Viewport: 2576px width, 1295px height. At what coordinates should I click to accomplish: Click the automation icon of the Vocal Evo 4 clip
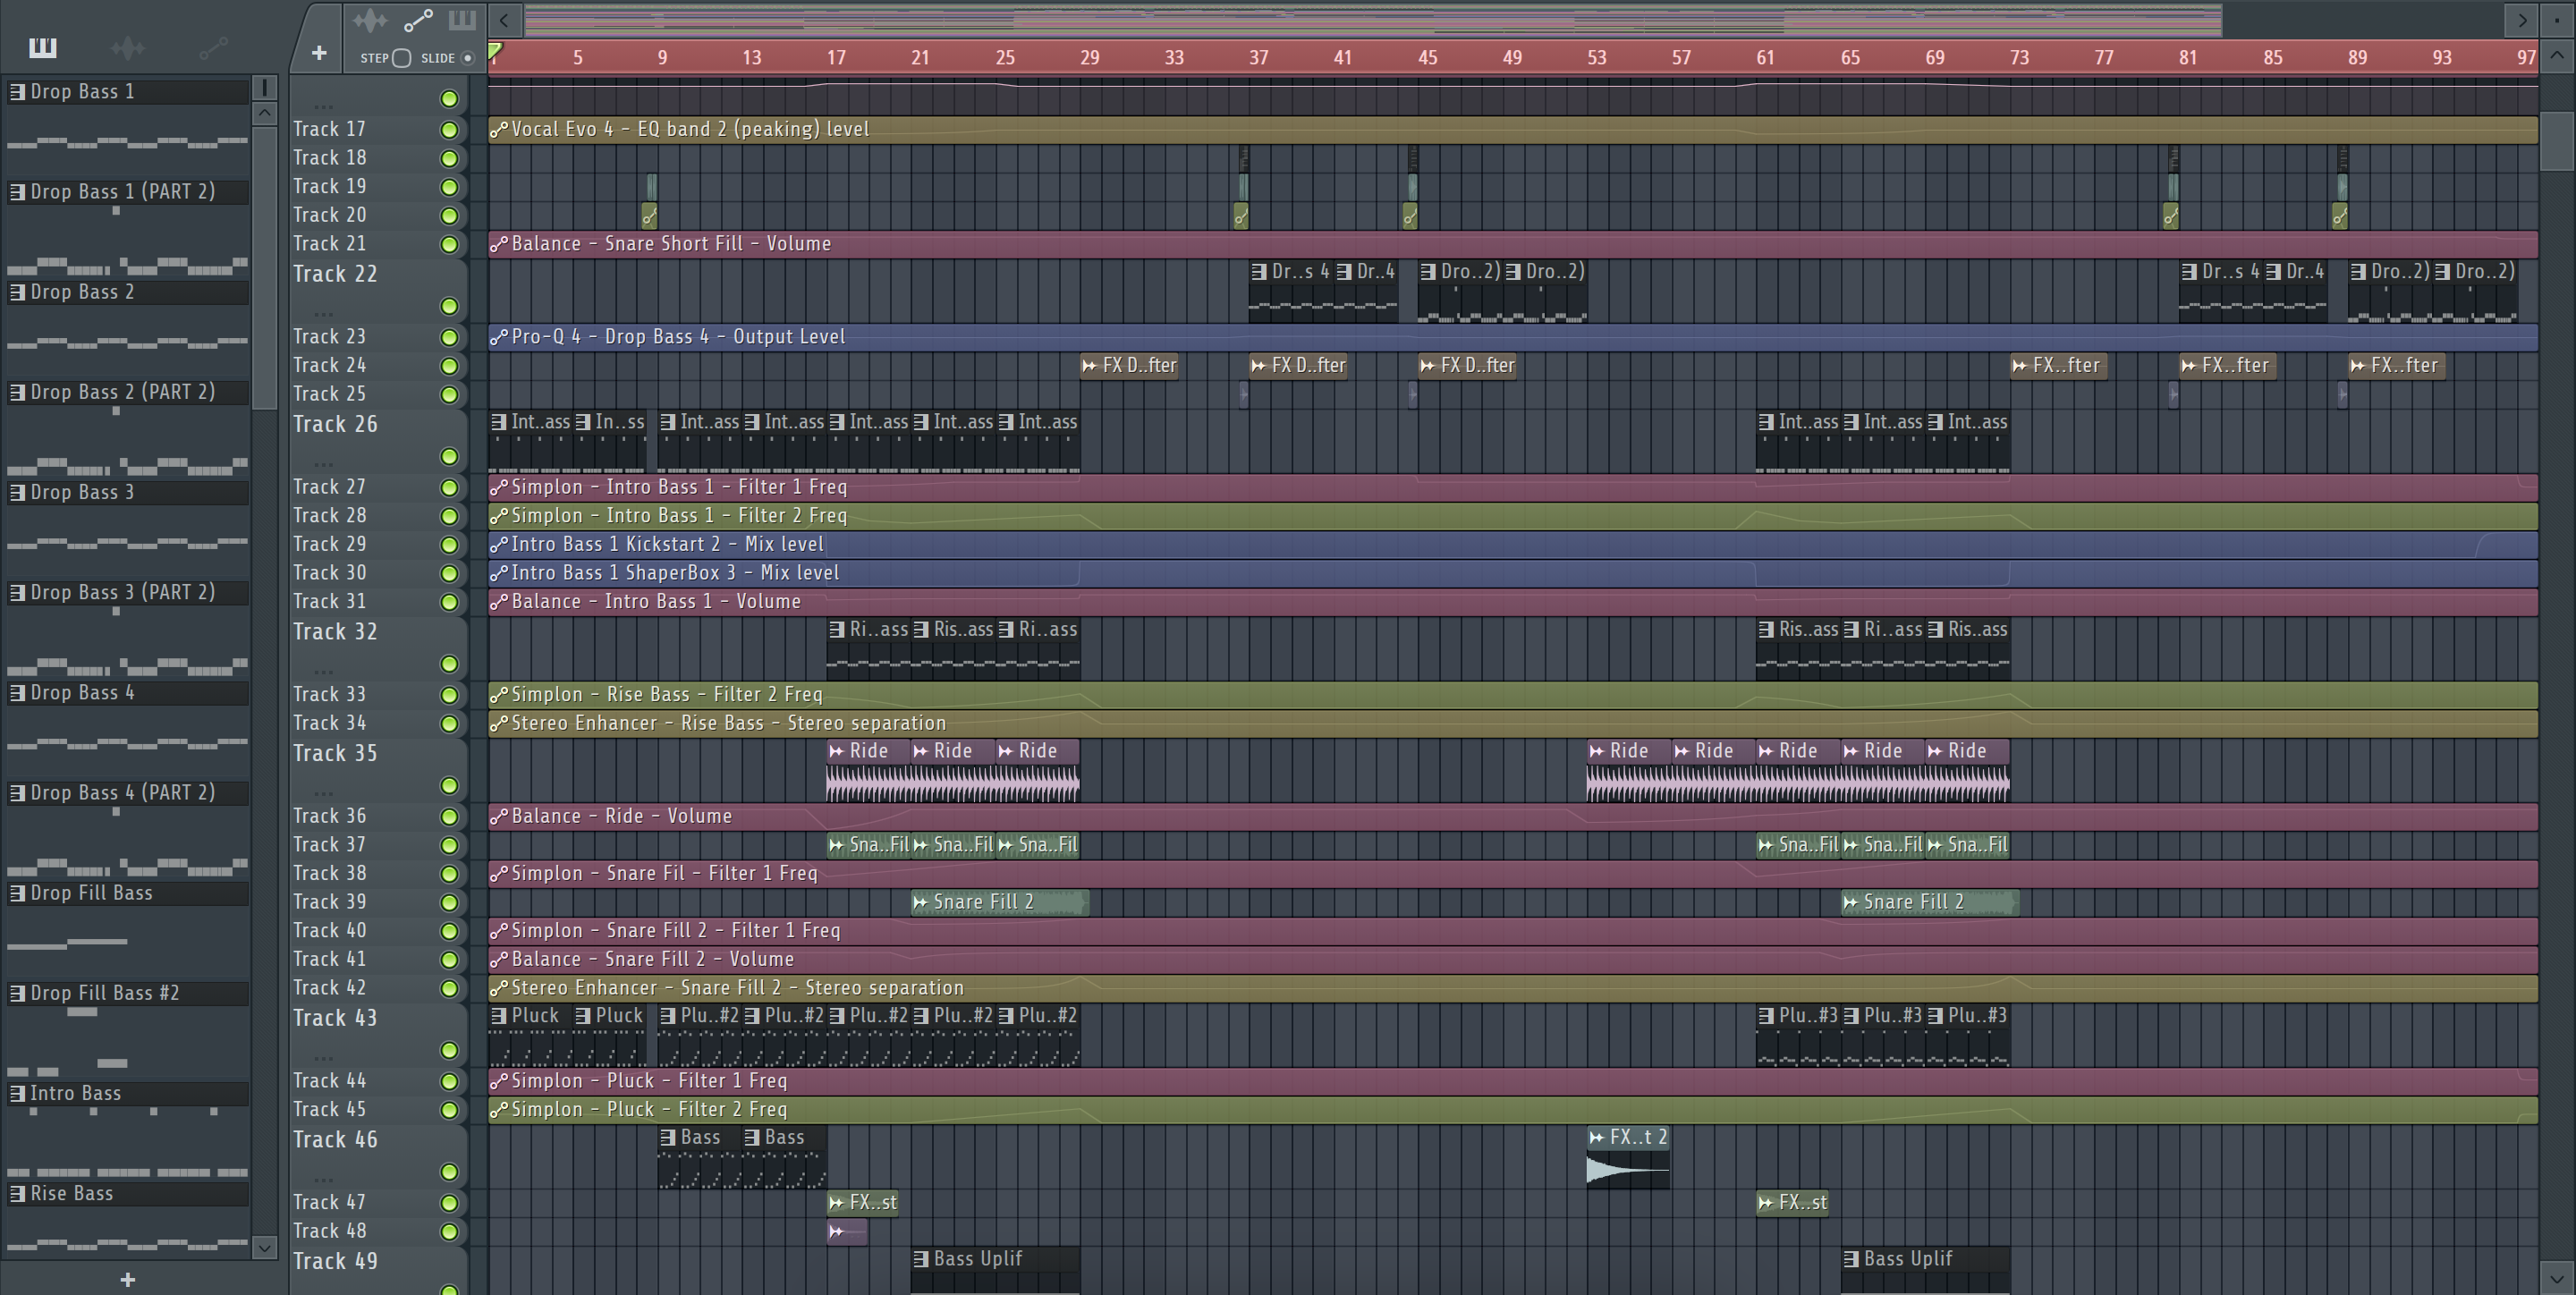499,129
